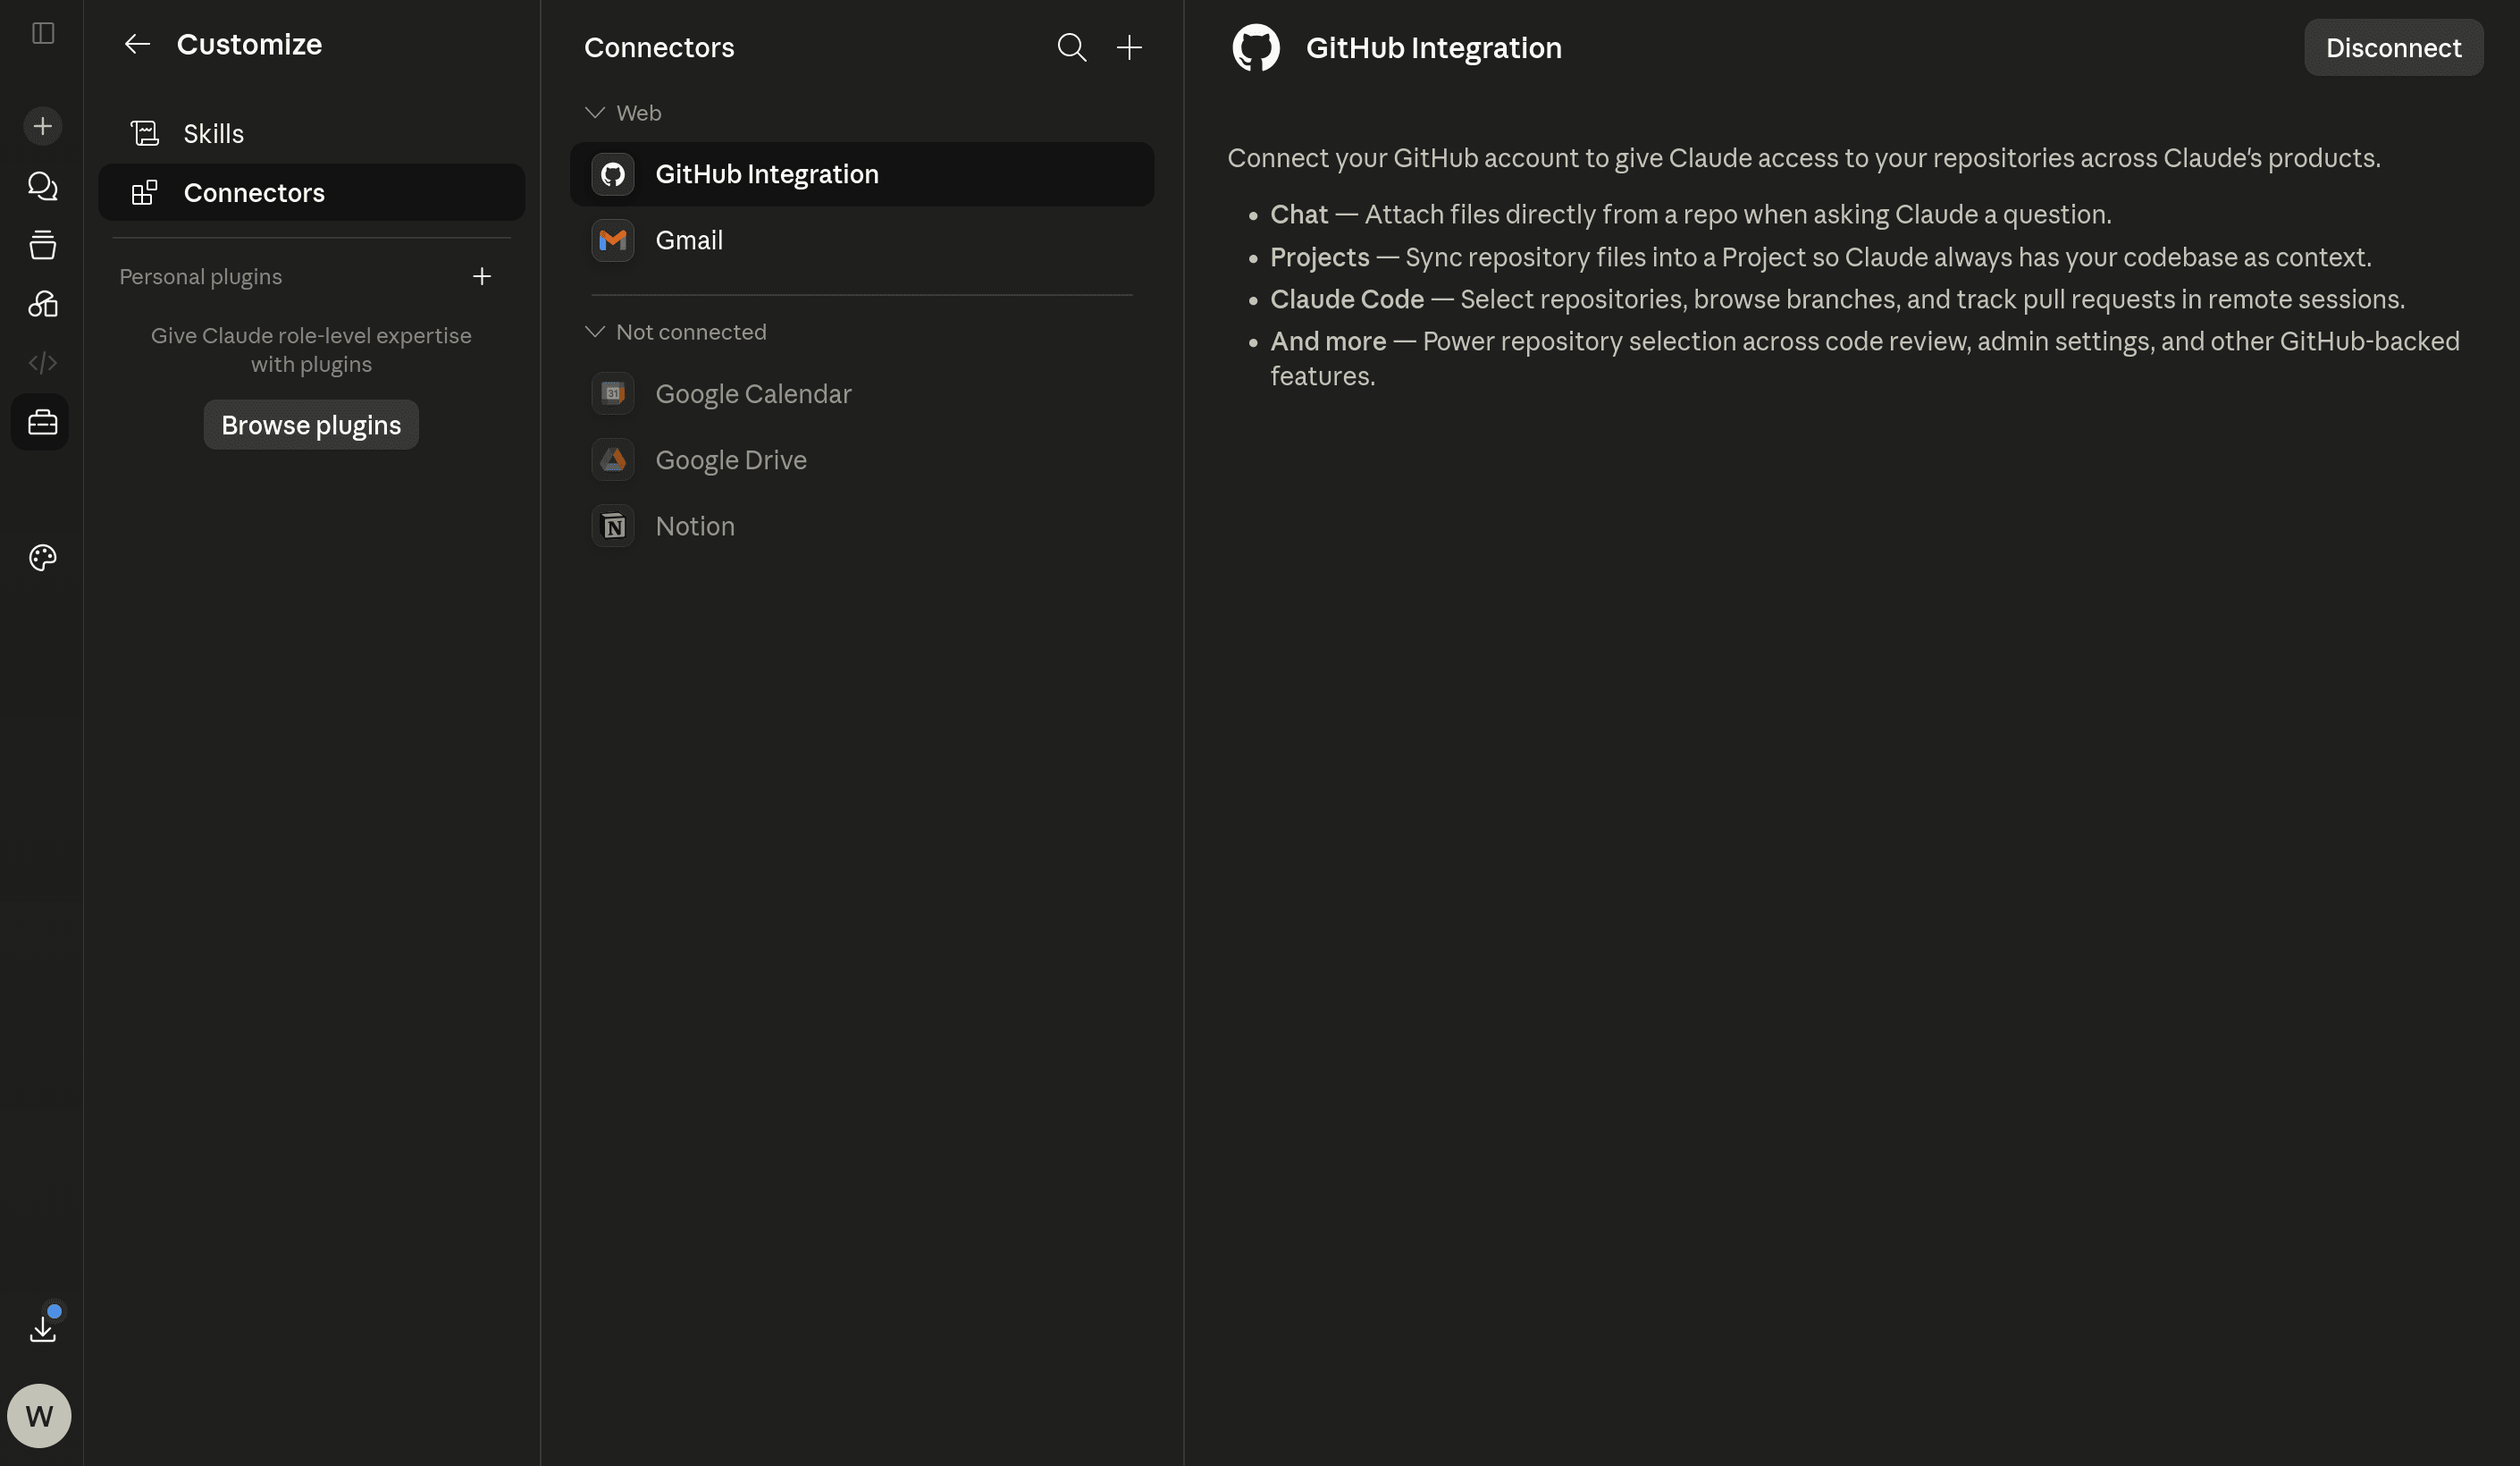Open the Connectors menu item
The width and height of the screenshot is (2520, 1466).
(311, 192)
